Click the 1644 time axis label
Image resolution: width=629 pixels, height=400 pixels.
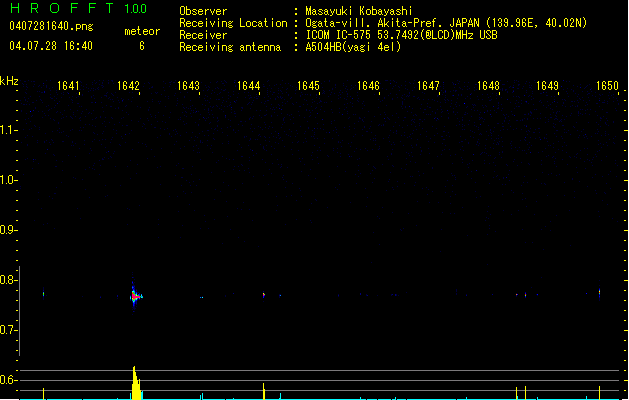[x=248, y=86]
